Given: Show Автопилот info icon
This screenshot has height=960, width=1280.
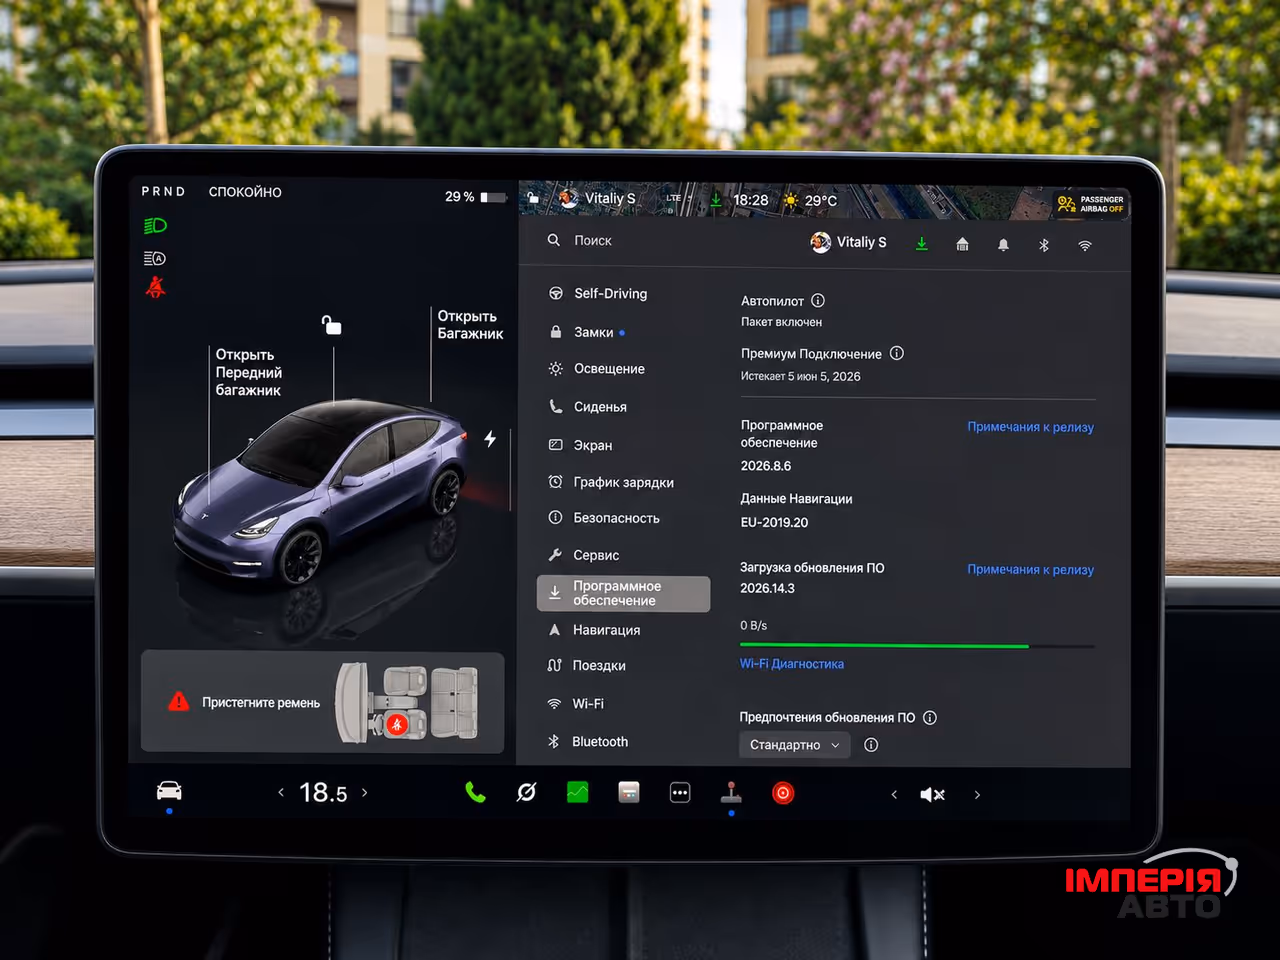Looking at the screenshot, I should pos(818,300).
